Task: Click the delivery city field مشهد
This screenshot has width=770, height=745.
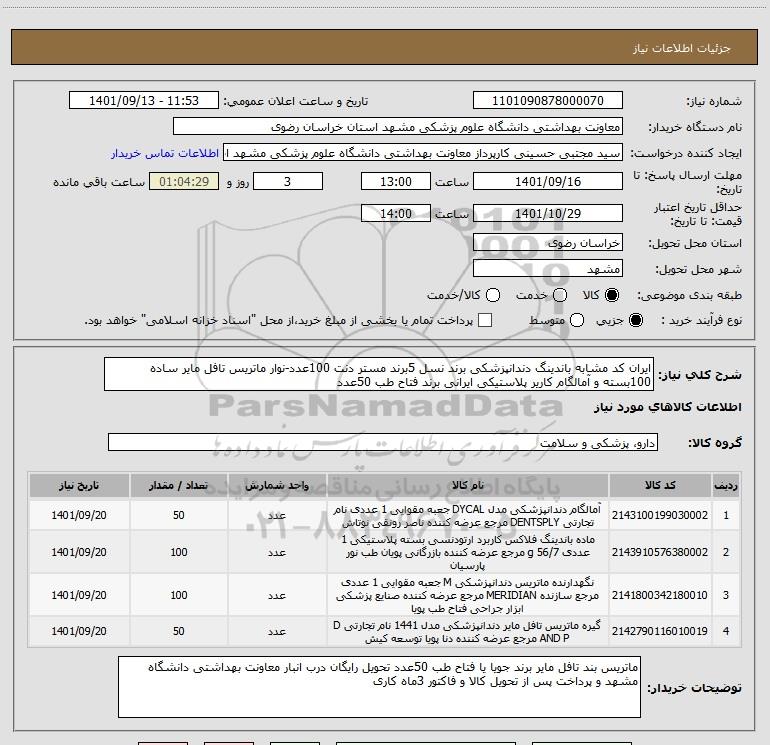Action: (x=548, y=269)
